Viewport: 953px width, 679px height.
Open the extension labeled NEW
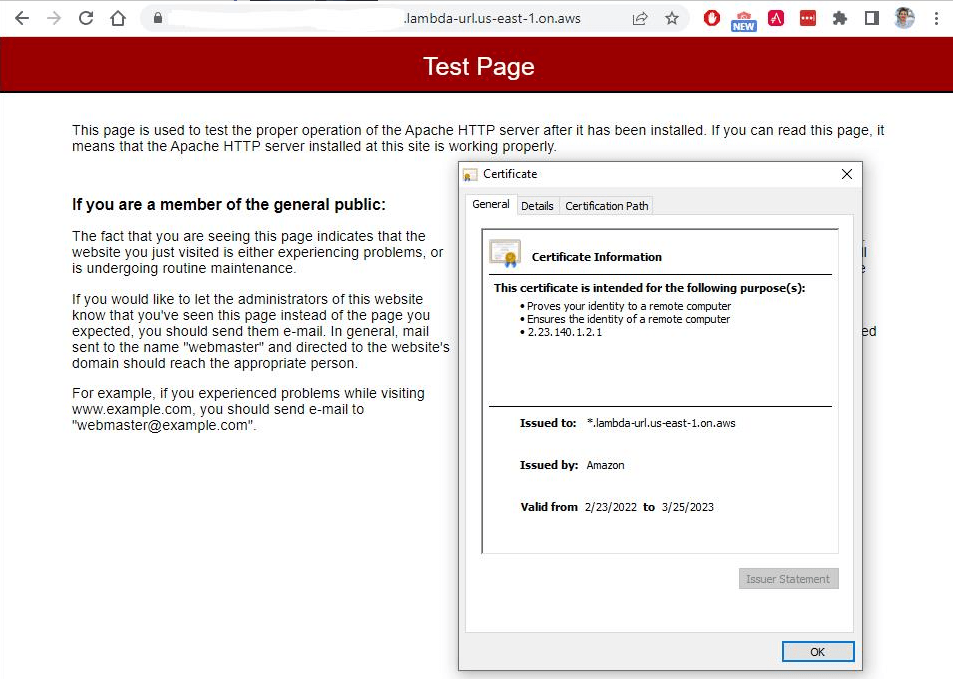744,21
